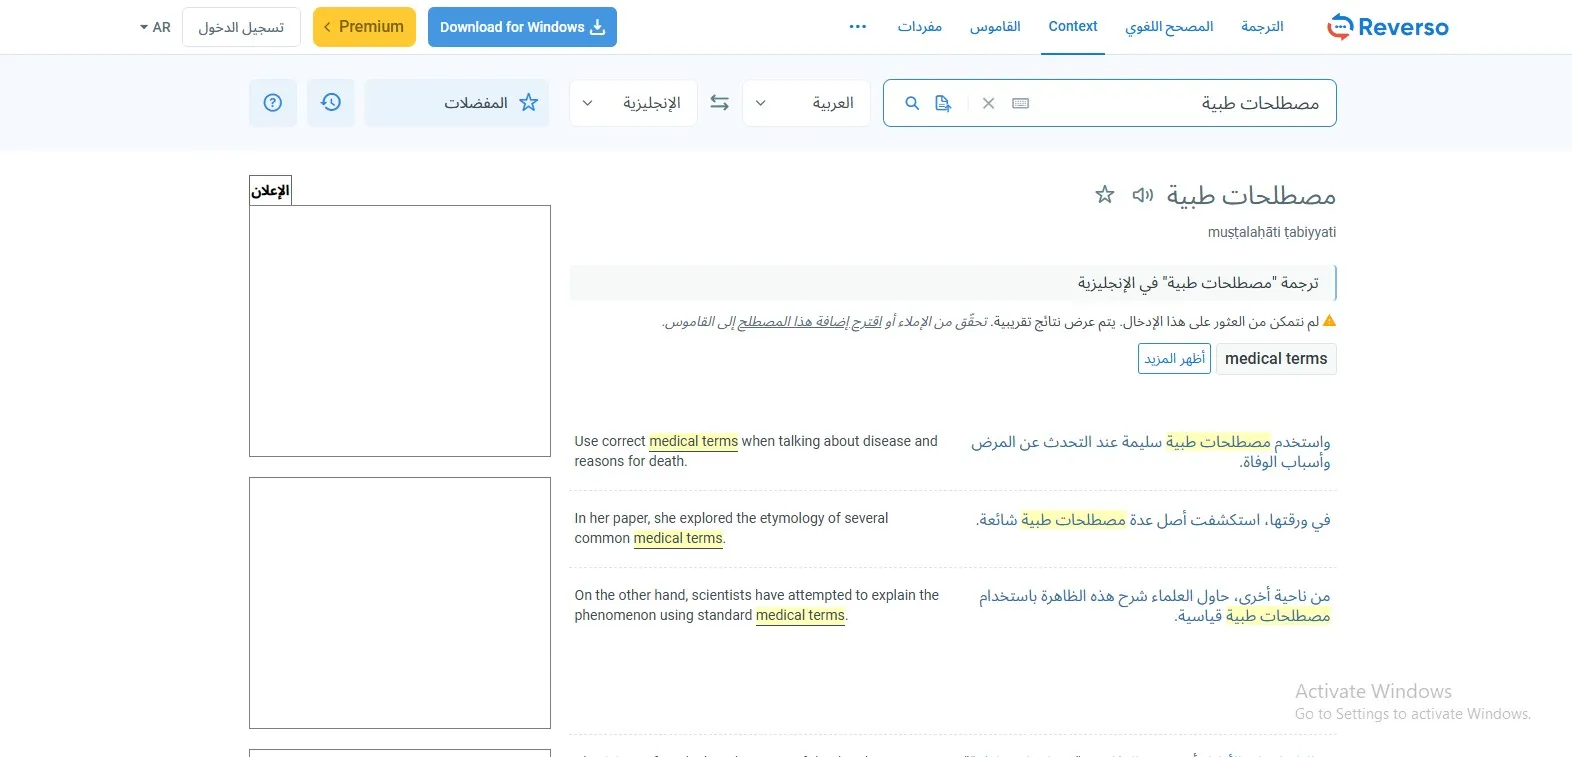The width and height of the screenshot is (1572, 757).
Task: Click أظهر المزيد show more button
Action: tap(1174, 358)
